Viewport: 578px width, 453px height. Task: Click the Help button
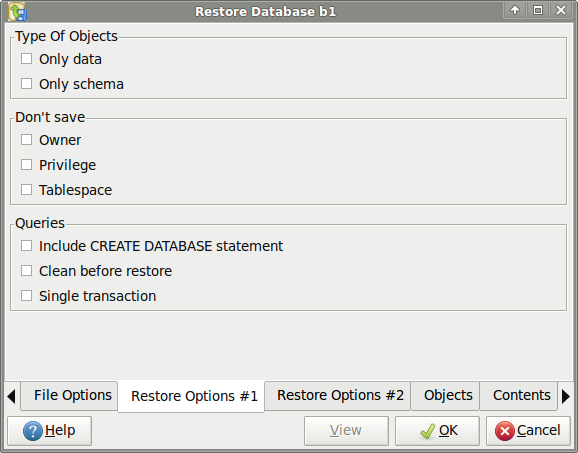(49, 431)
